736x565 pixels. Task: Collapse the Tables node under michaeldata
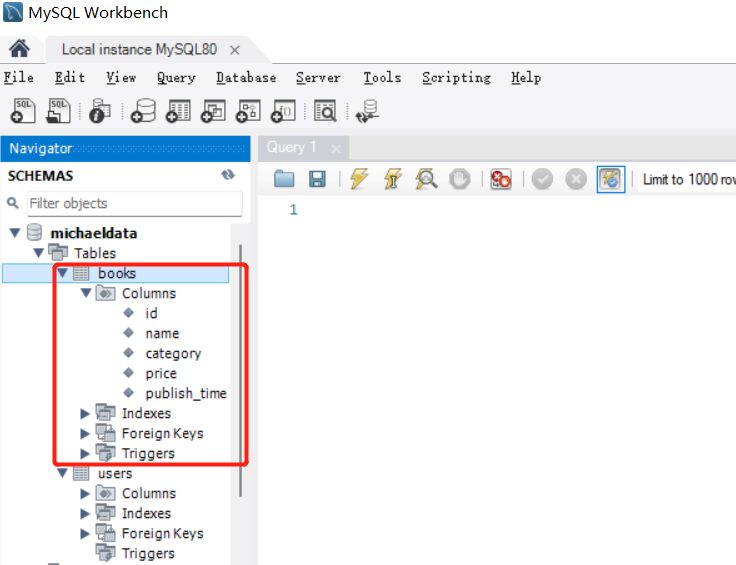[x=38, y=253]
